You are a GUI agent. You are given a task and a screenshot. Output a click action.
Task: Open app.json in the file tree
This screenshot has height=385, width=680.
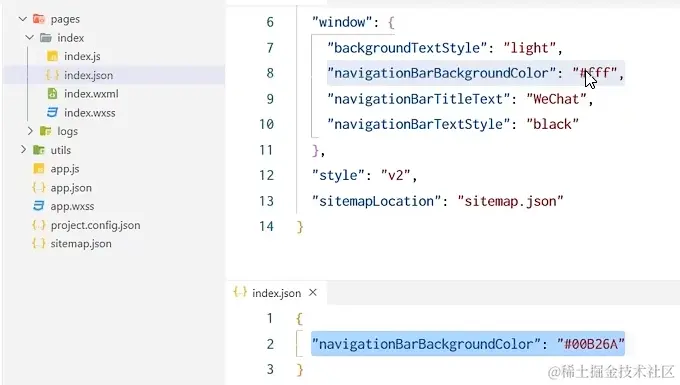pos(71,188)
